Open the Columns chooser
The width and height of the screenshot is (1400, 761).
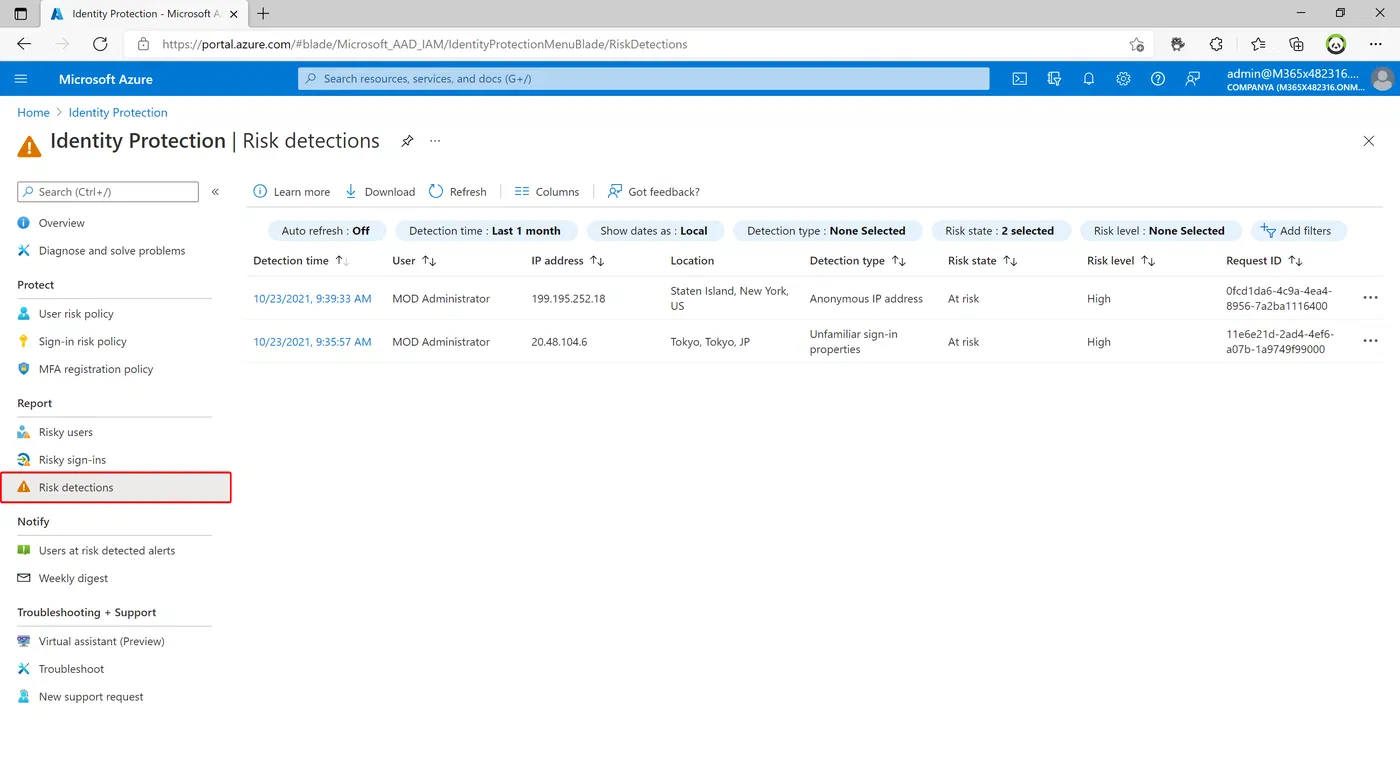click(x=547, y=192)
